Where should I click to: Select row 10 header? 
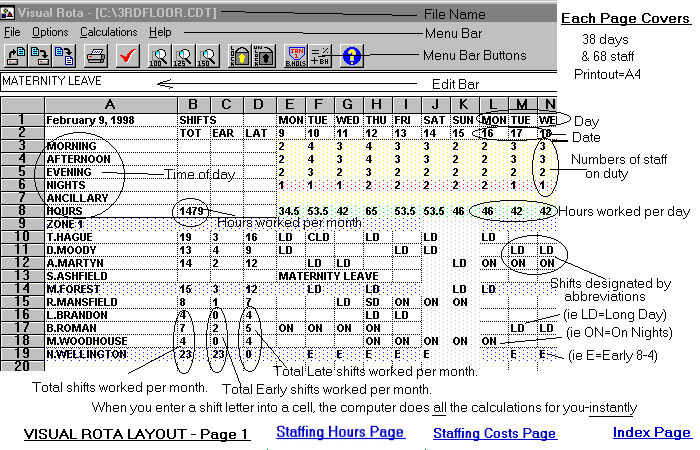tap(22, 237)
